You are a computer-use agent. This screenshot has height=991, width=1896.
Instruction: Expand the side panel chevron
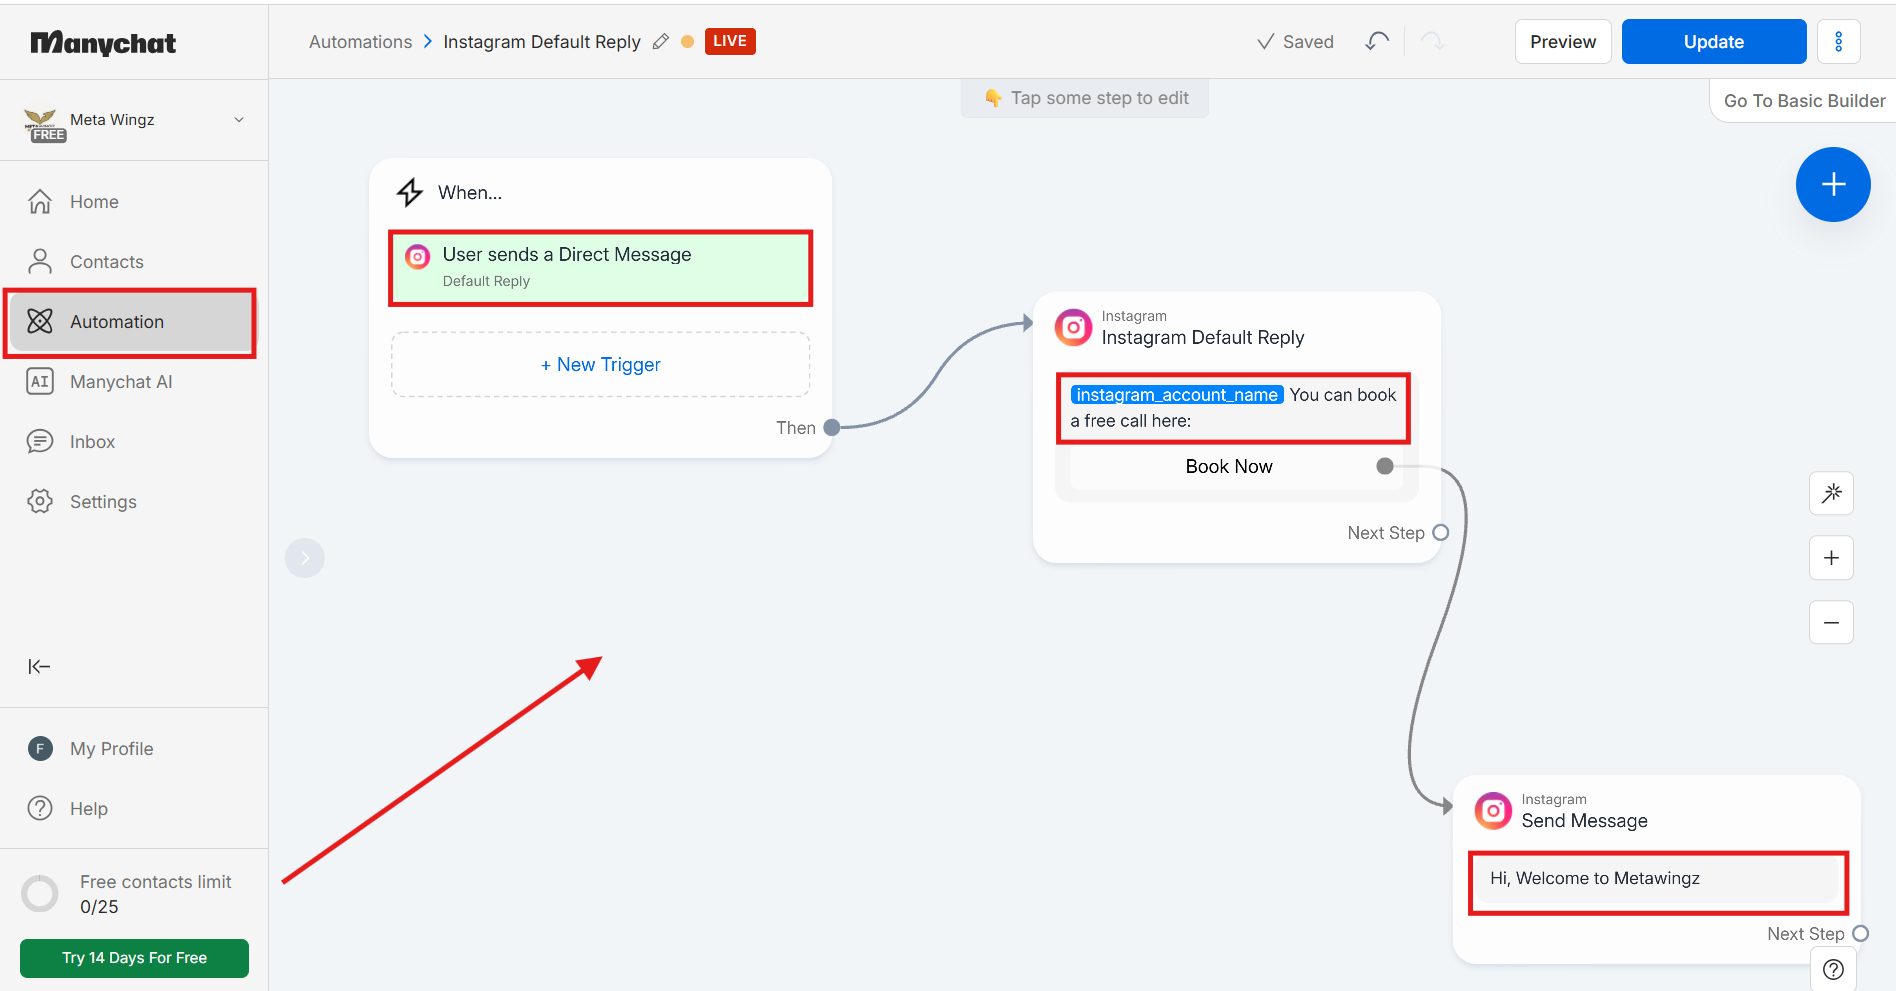[x=305, y=558]
